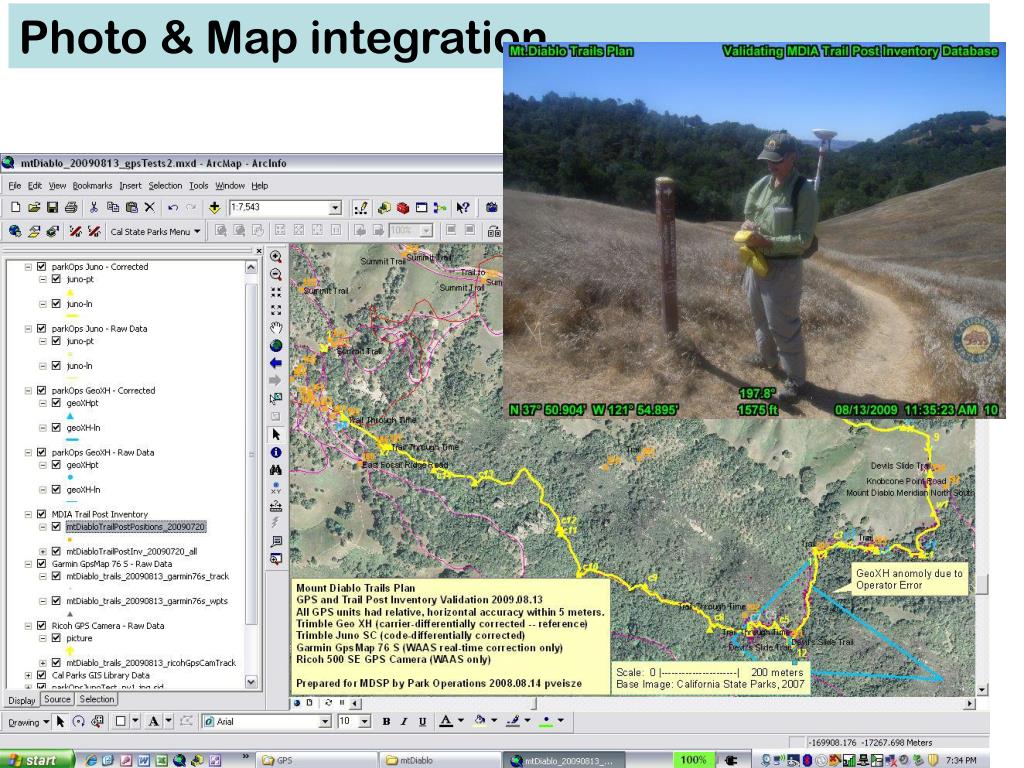Delete using the X icon in toolbar

point(150,208)
